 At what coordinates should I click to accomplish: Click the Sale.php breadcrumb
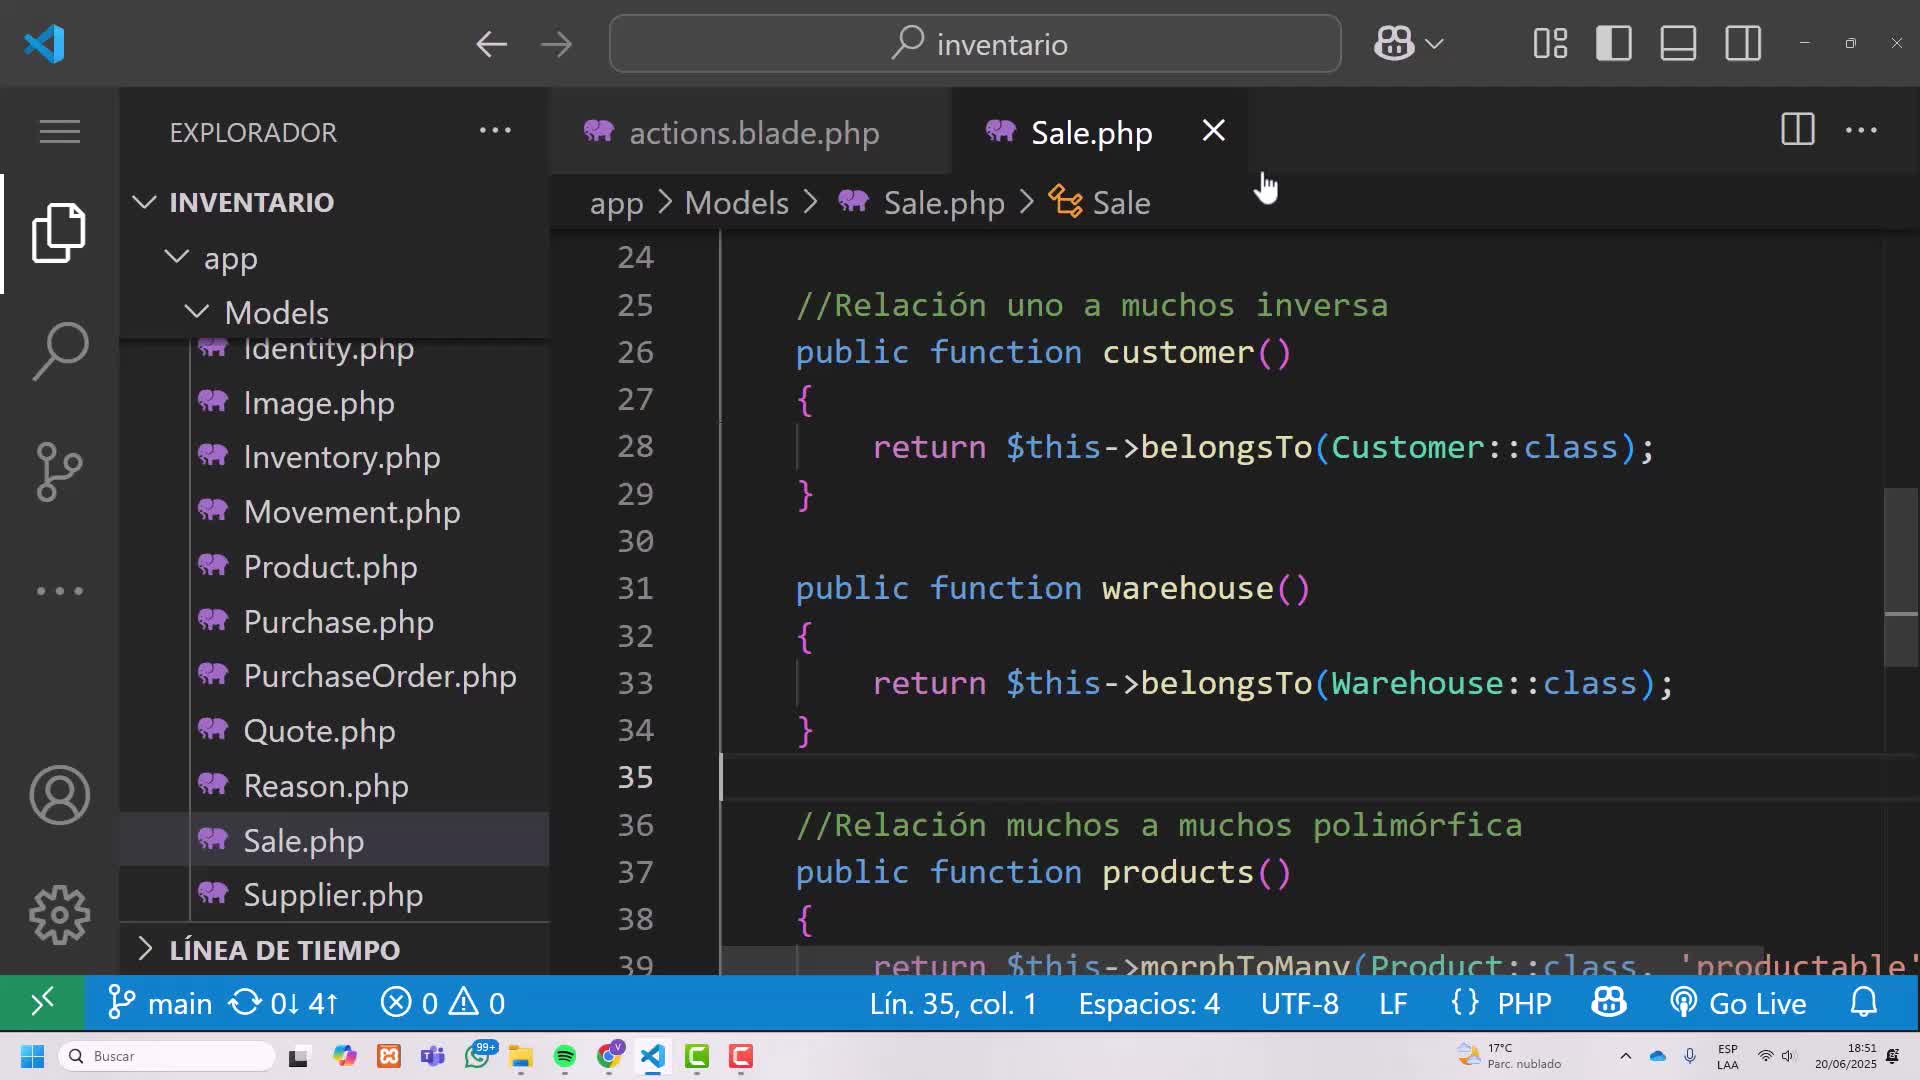[x=921, y=203]
